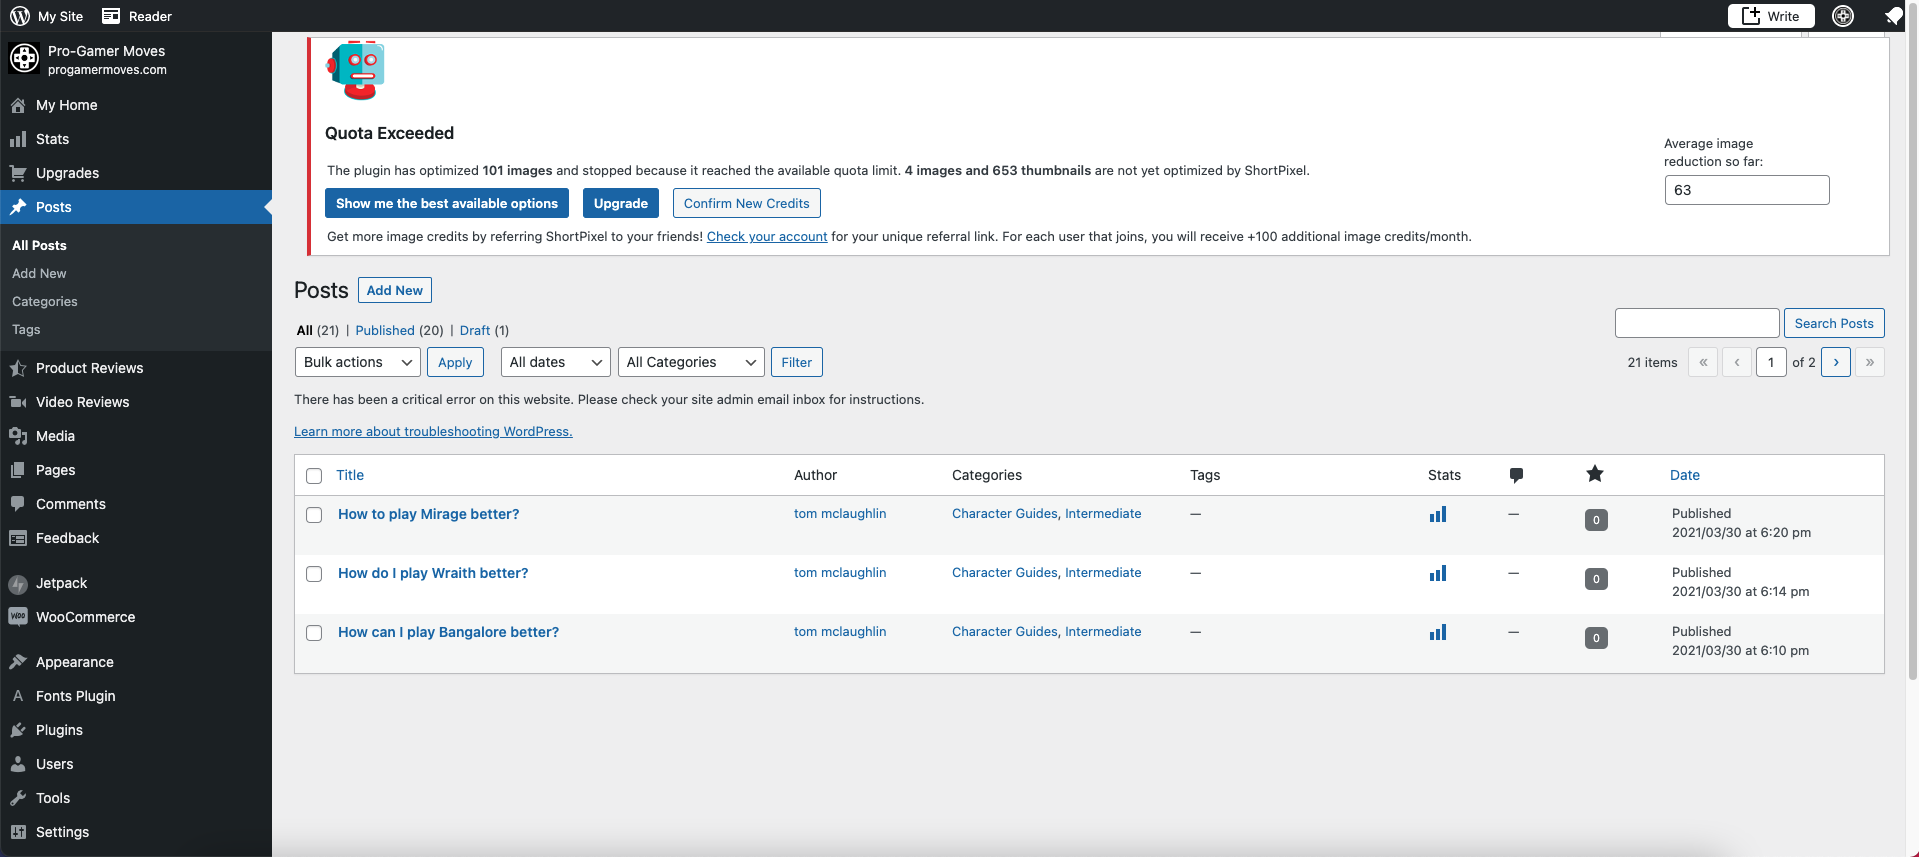Sort posts by comments column icon

point(1516,475)
